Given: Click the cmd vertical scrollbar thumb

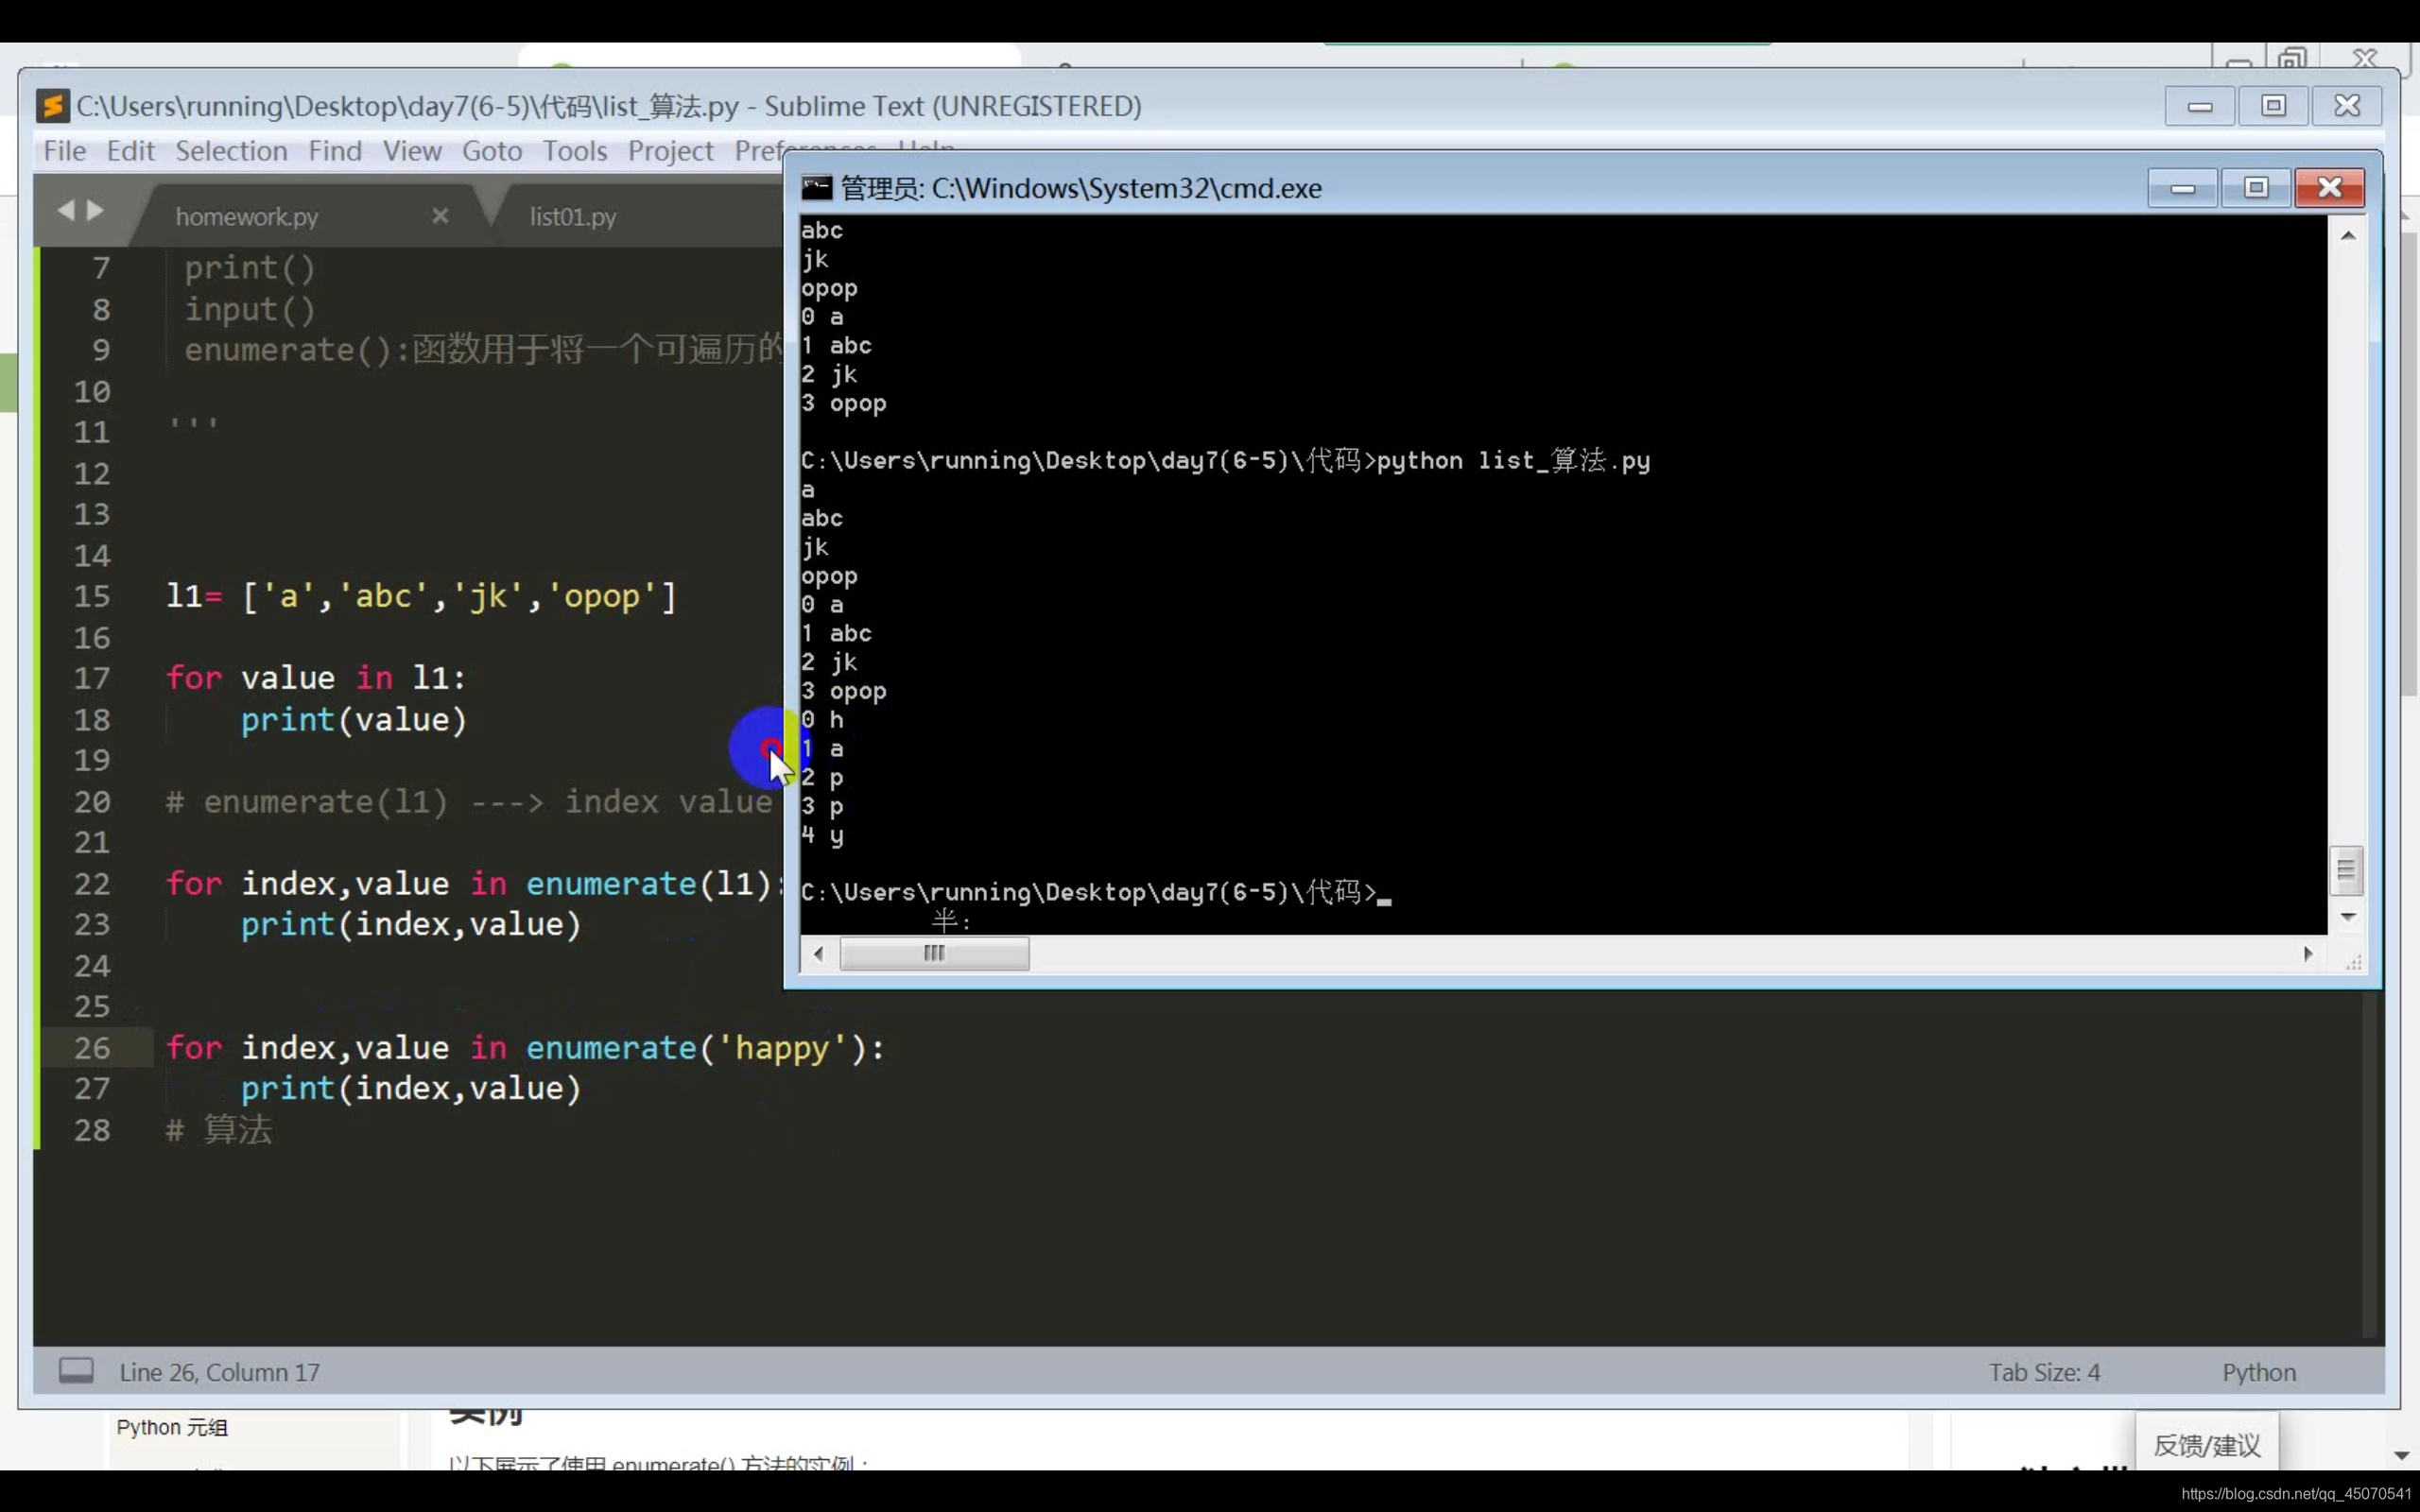Looking at the screenshot, I should coord(2346,871).
